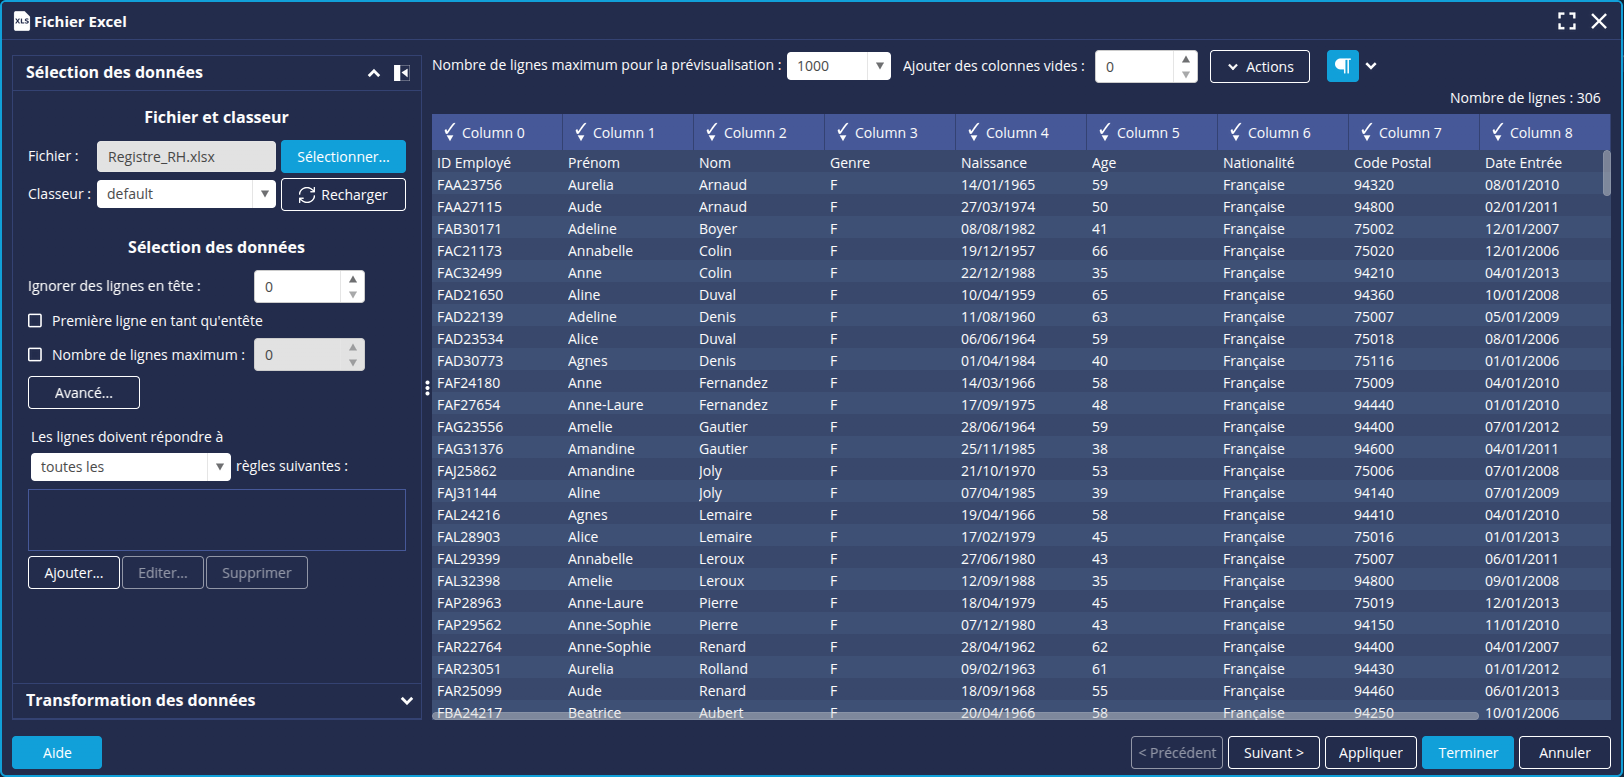Image resolution: width=1624 pixels, height=777 pixels.
Task: Enable 'Première ligne en tant qu'entête' checkbox
Action: coord(35,321)
